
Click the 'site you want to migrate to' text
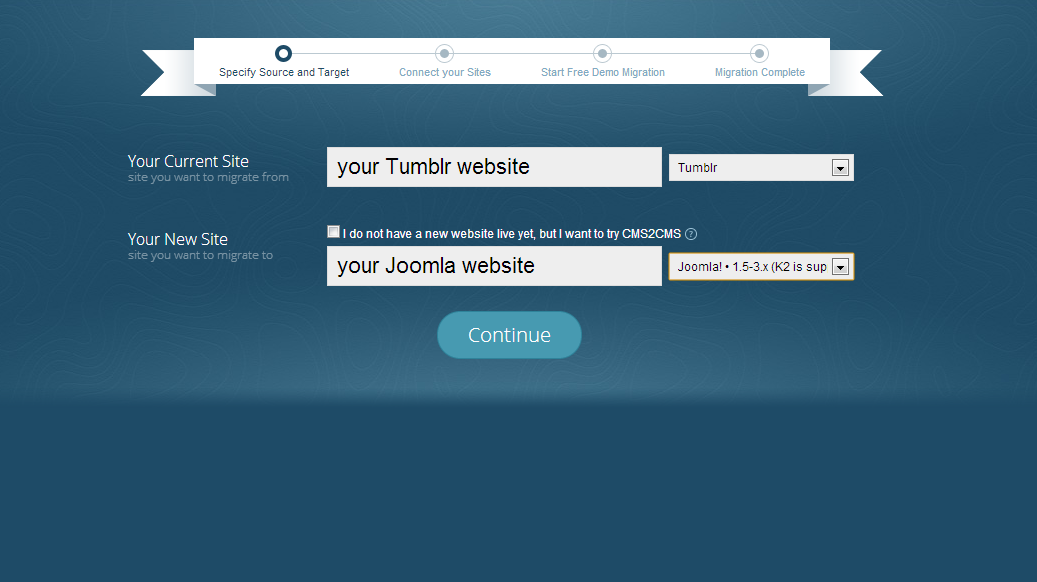coord(200,255)
